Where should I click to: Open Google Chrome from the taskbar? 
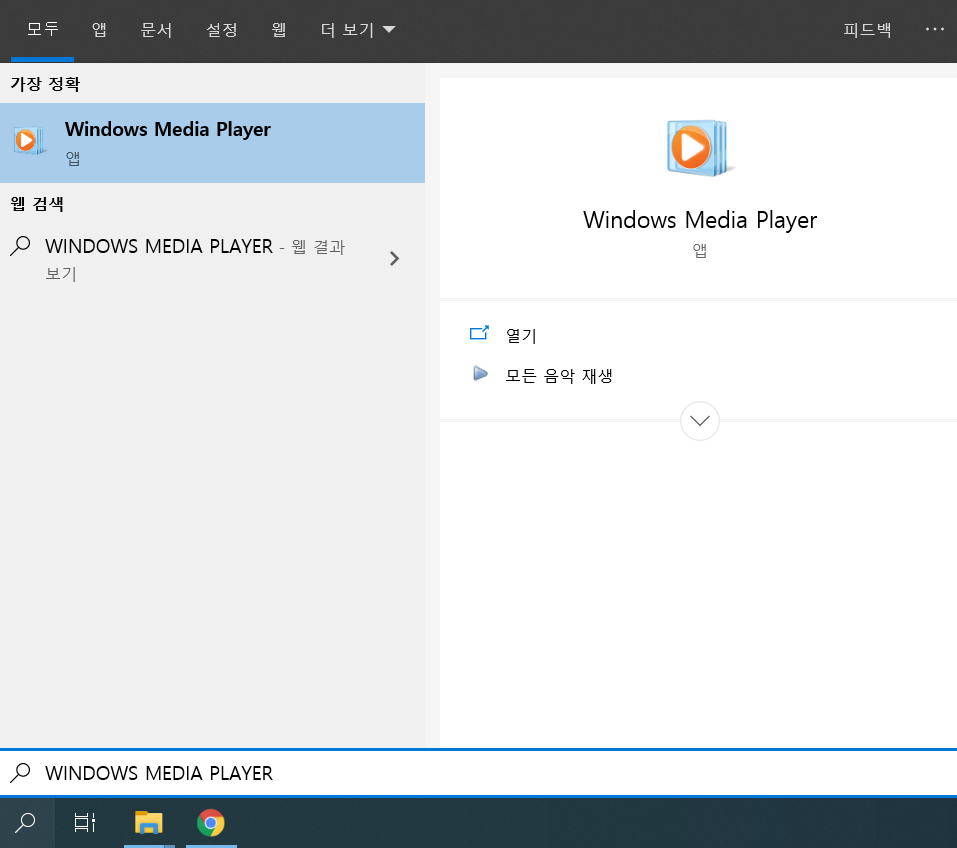[x=211, y=822]
